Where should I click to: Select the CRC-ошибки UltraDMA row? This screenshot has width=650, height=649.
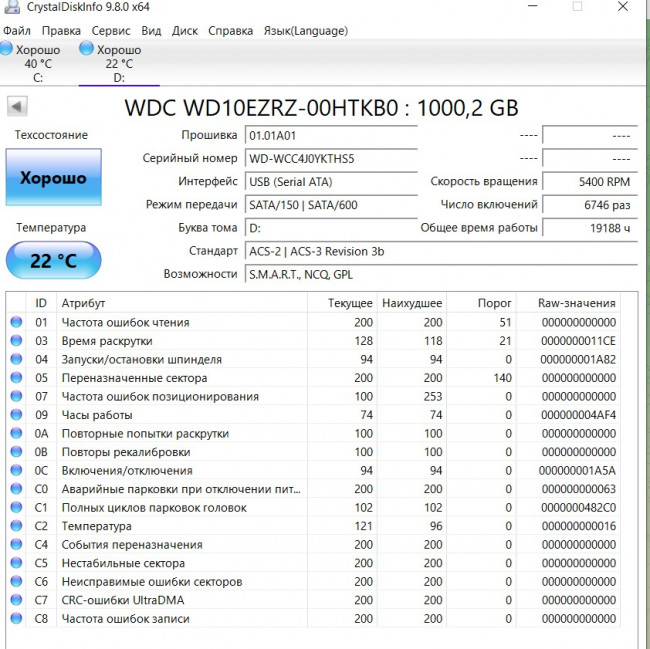(313, 600)
